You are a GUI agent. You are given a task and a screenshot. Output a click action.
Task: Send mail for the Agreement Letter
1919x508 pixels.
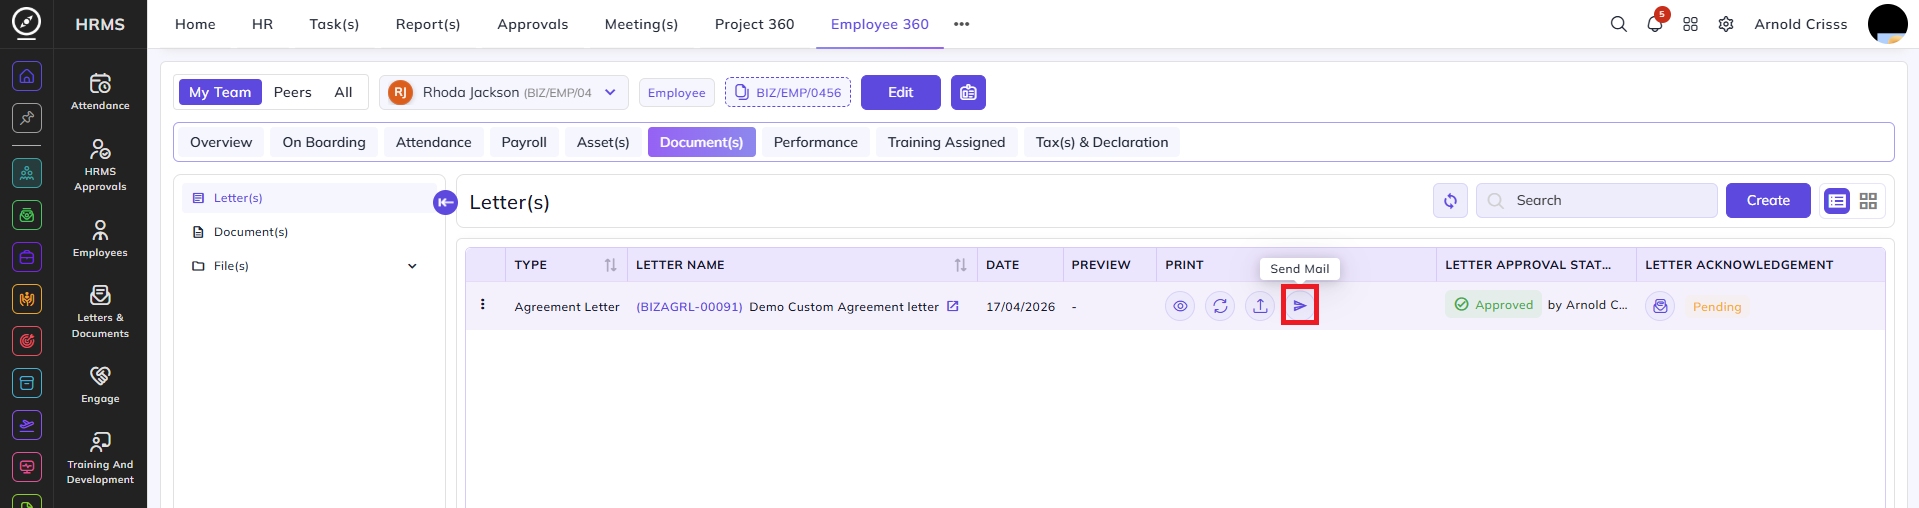pos(1300,305)
